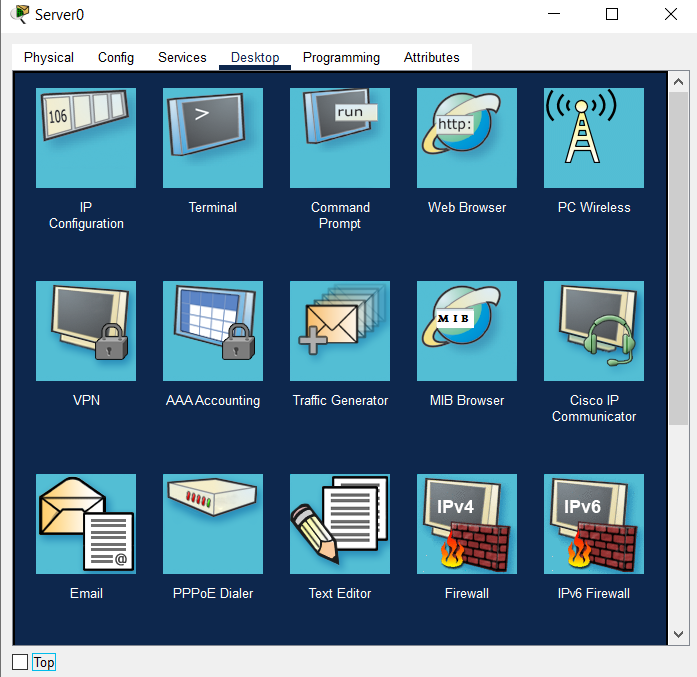
Task: Open the Email app
Action: 86,524
